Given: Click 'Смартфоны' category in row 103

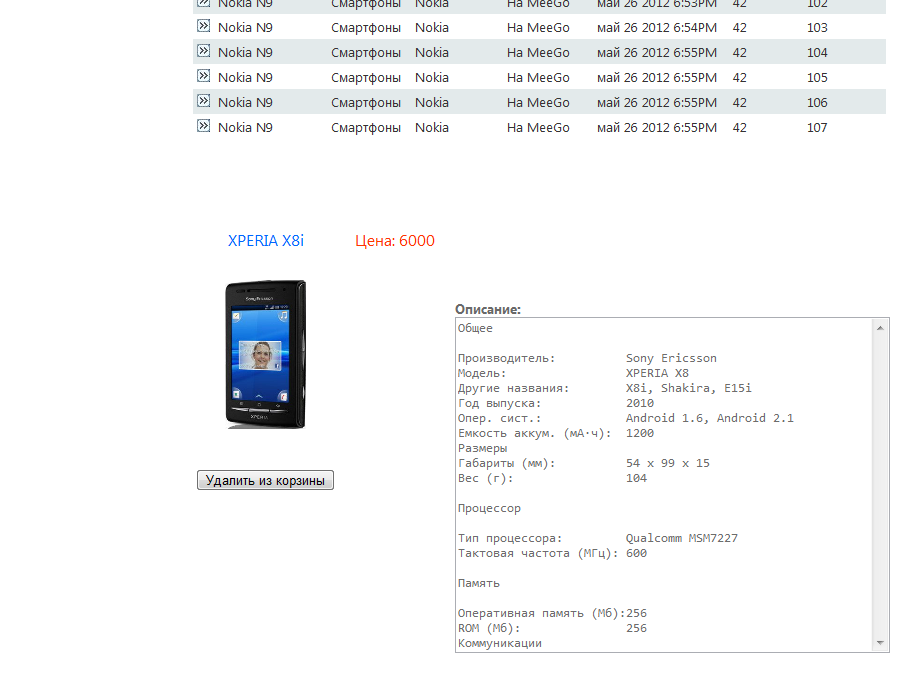Looking at the screenshot, I should click(366, 28).
